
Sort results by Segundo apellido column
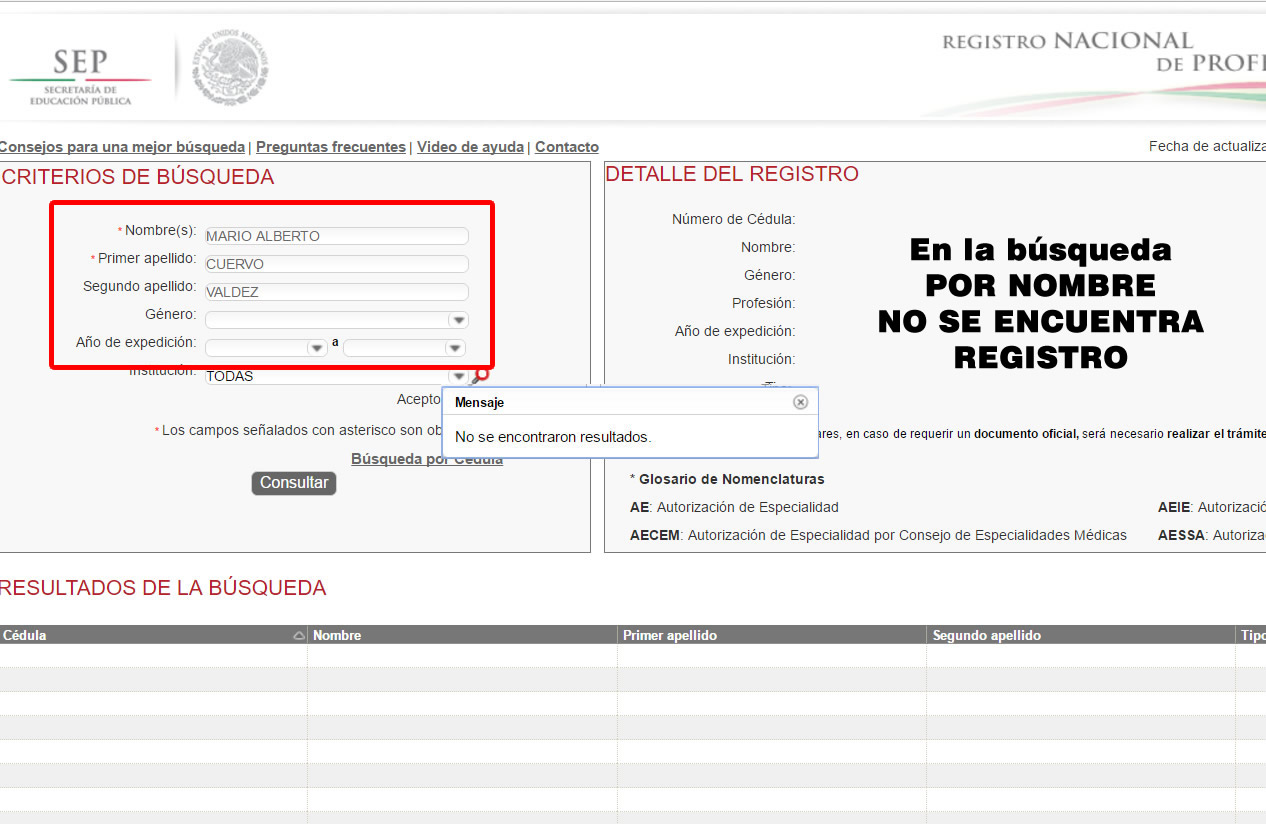(1082, 635)
